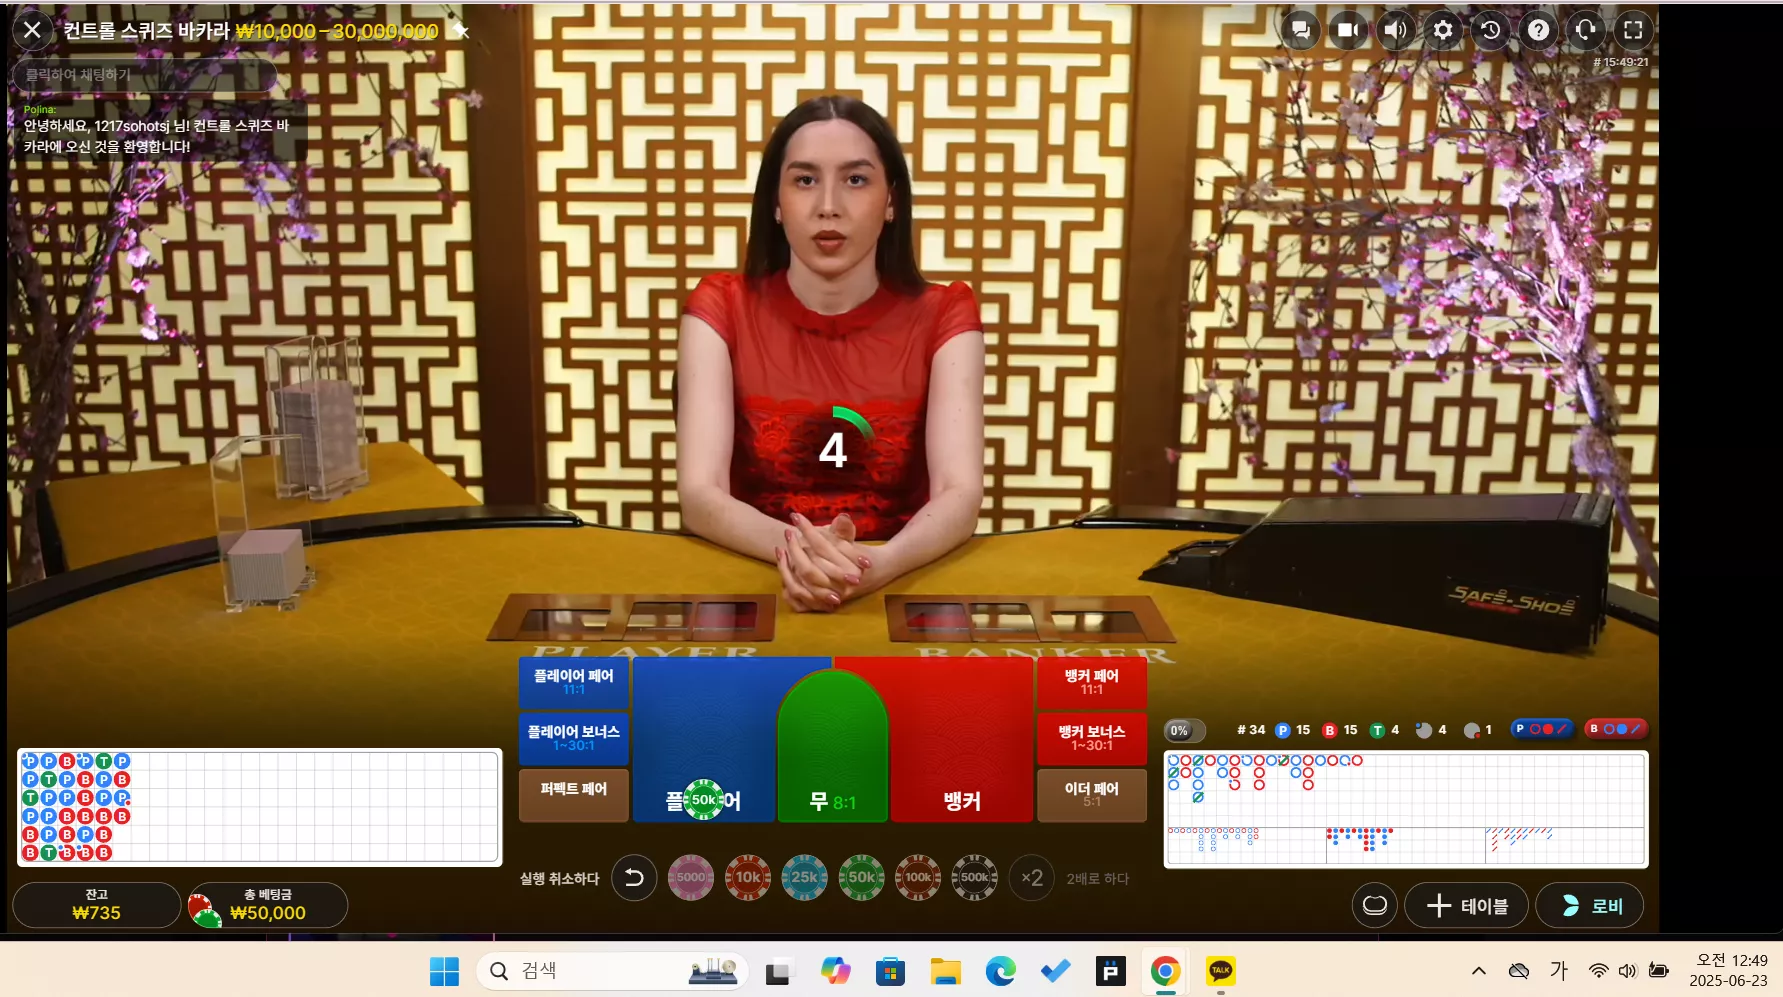The height and width of the screenshot is (997, 1783).
Task: Open Microsoft Store from the taskbar
Action: (890, 971)
